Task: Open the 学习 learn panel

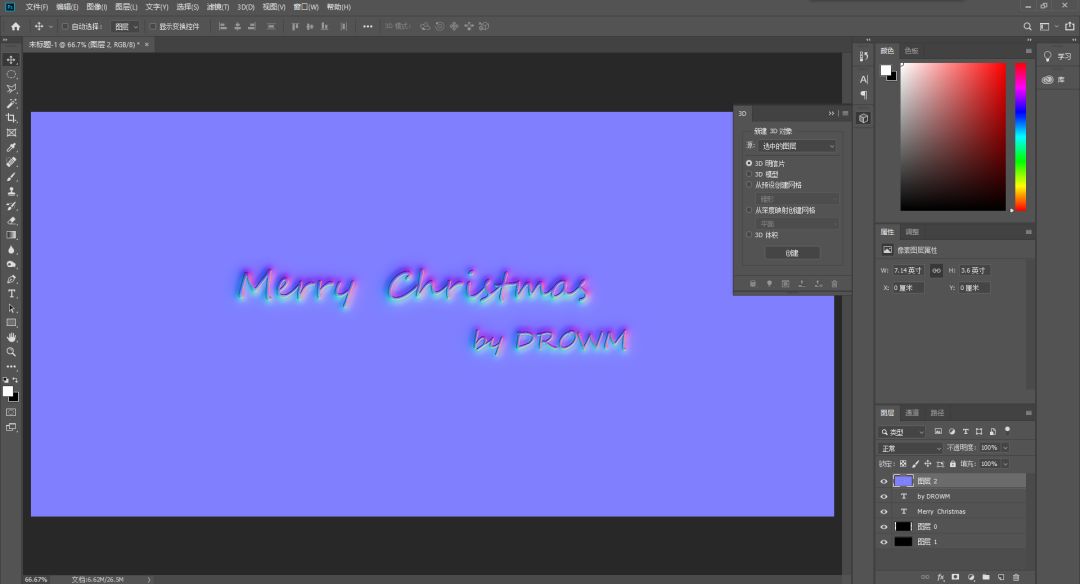Action: [1057, 56]
